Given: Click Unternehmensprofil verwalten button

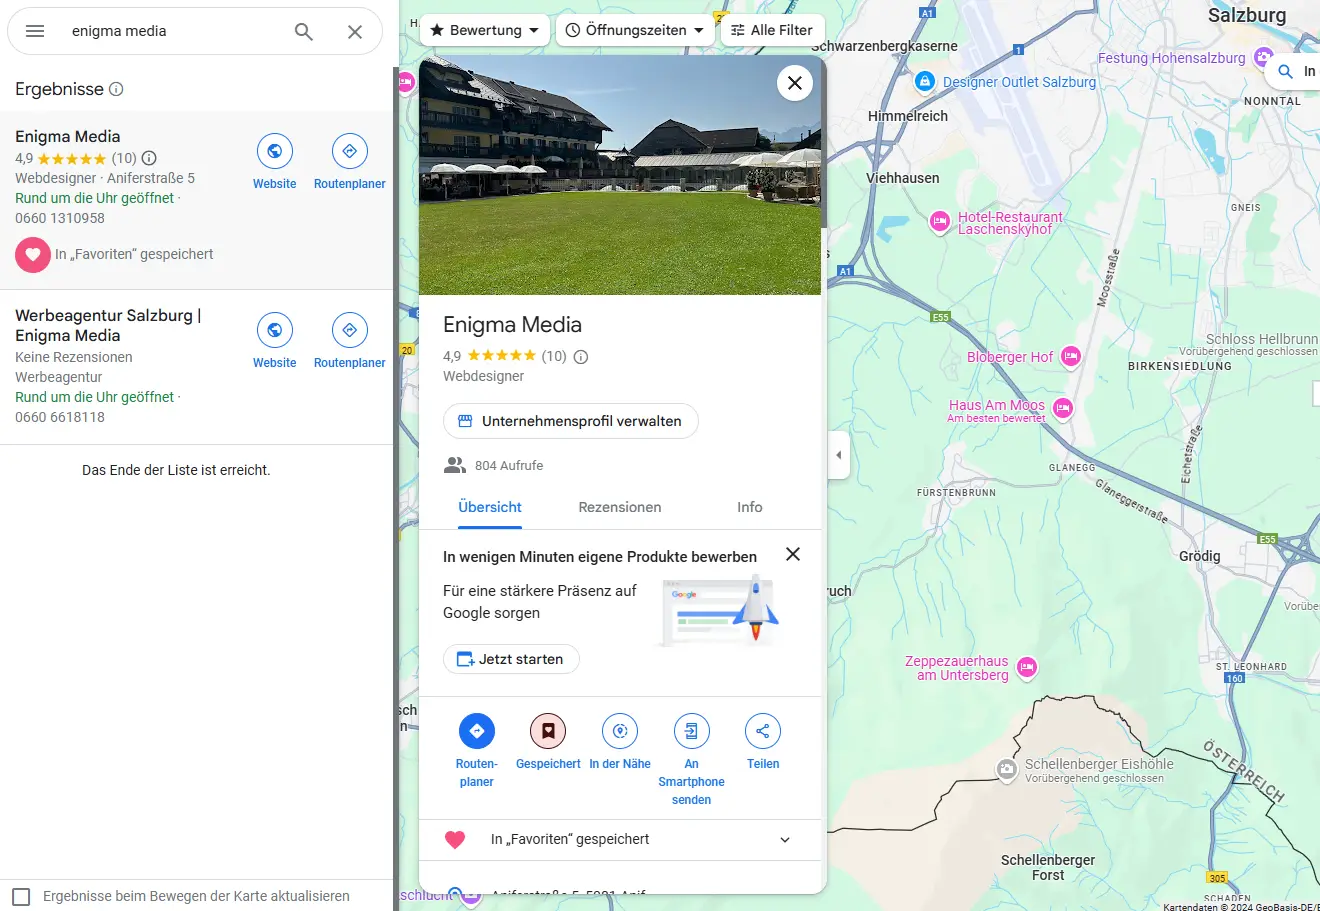Looking at the screenshot, I should tap(571, 421).
